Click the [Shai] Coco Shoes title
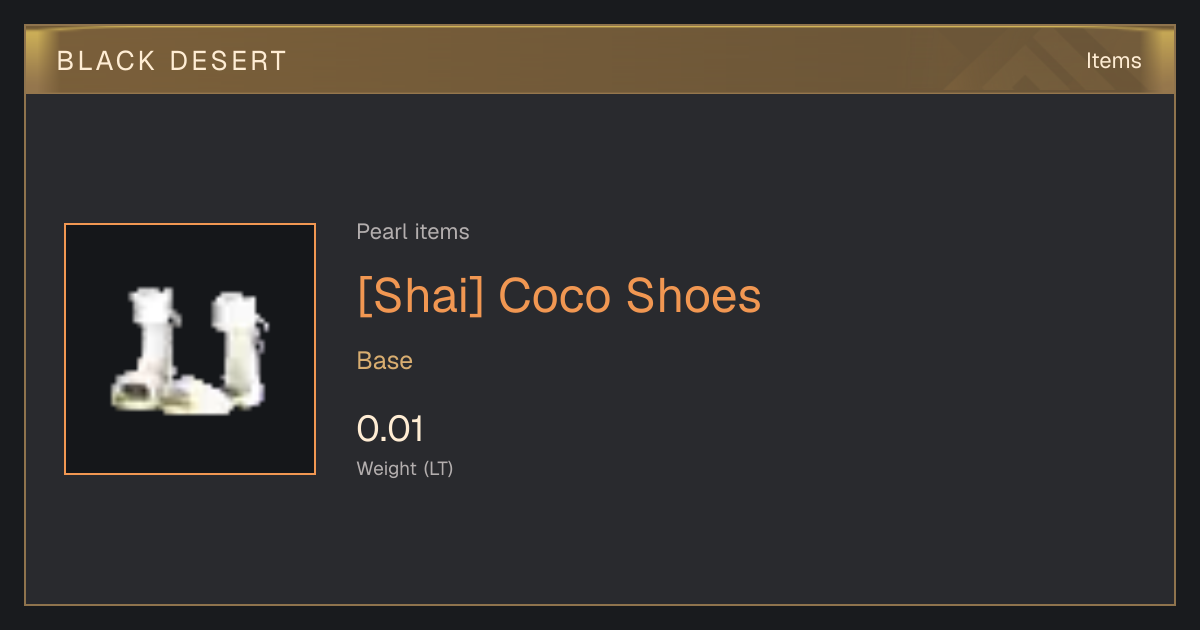1200x630 pixels. pos(559,296)
